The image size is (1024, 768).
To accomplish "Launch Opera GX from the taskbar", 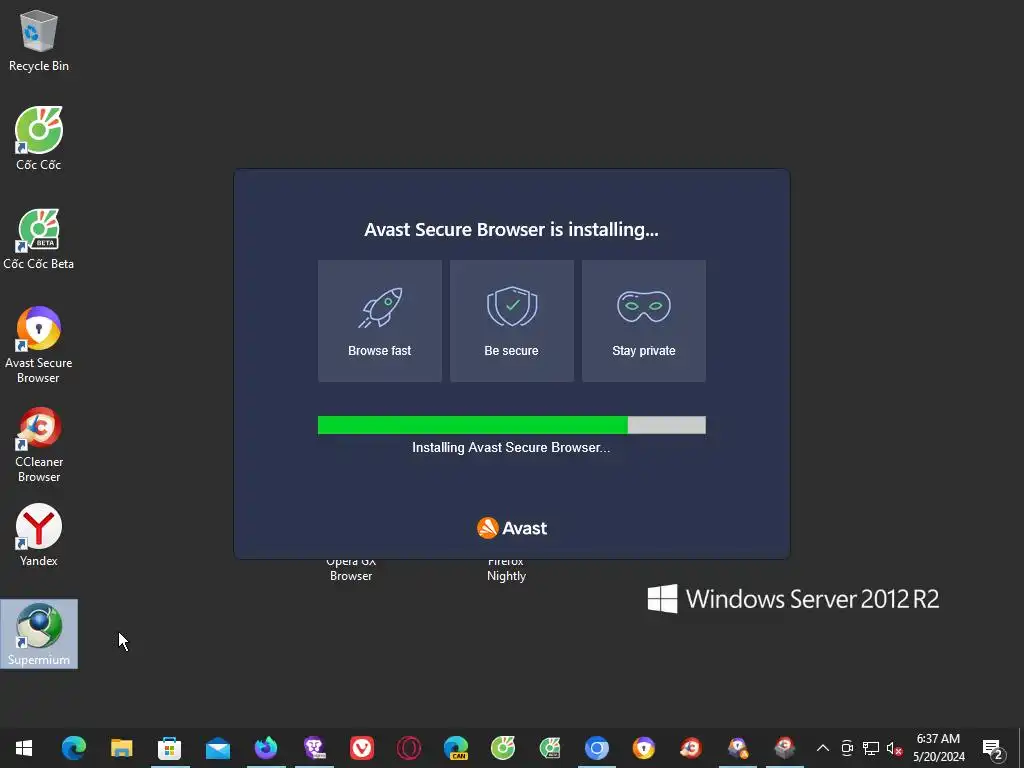I will [x=409, y=748].
